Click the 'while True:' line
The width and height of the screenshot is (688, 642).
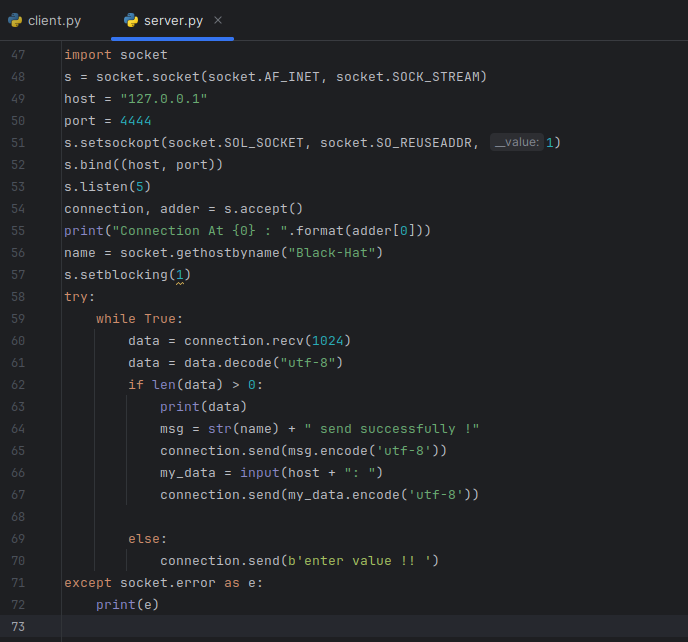139,319
